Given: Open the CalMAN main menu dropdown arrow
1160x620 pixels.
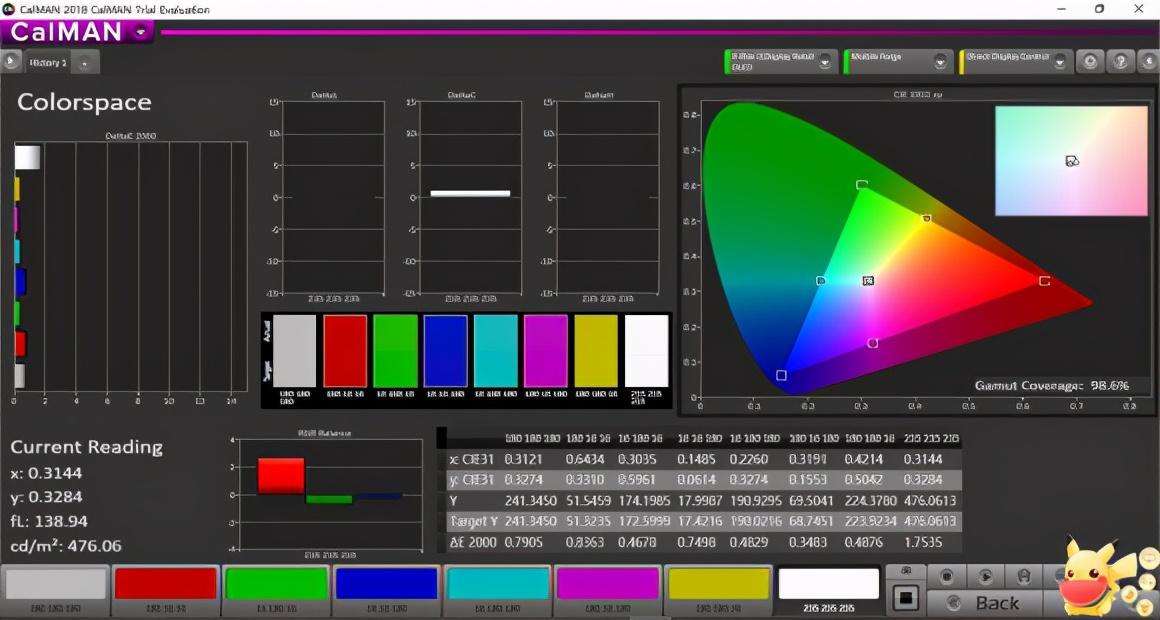Looking at the screenshot, I should point(141,31).
